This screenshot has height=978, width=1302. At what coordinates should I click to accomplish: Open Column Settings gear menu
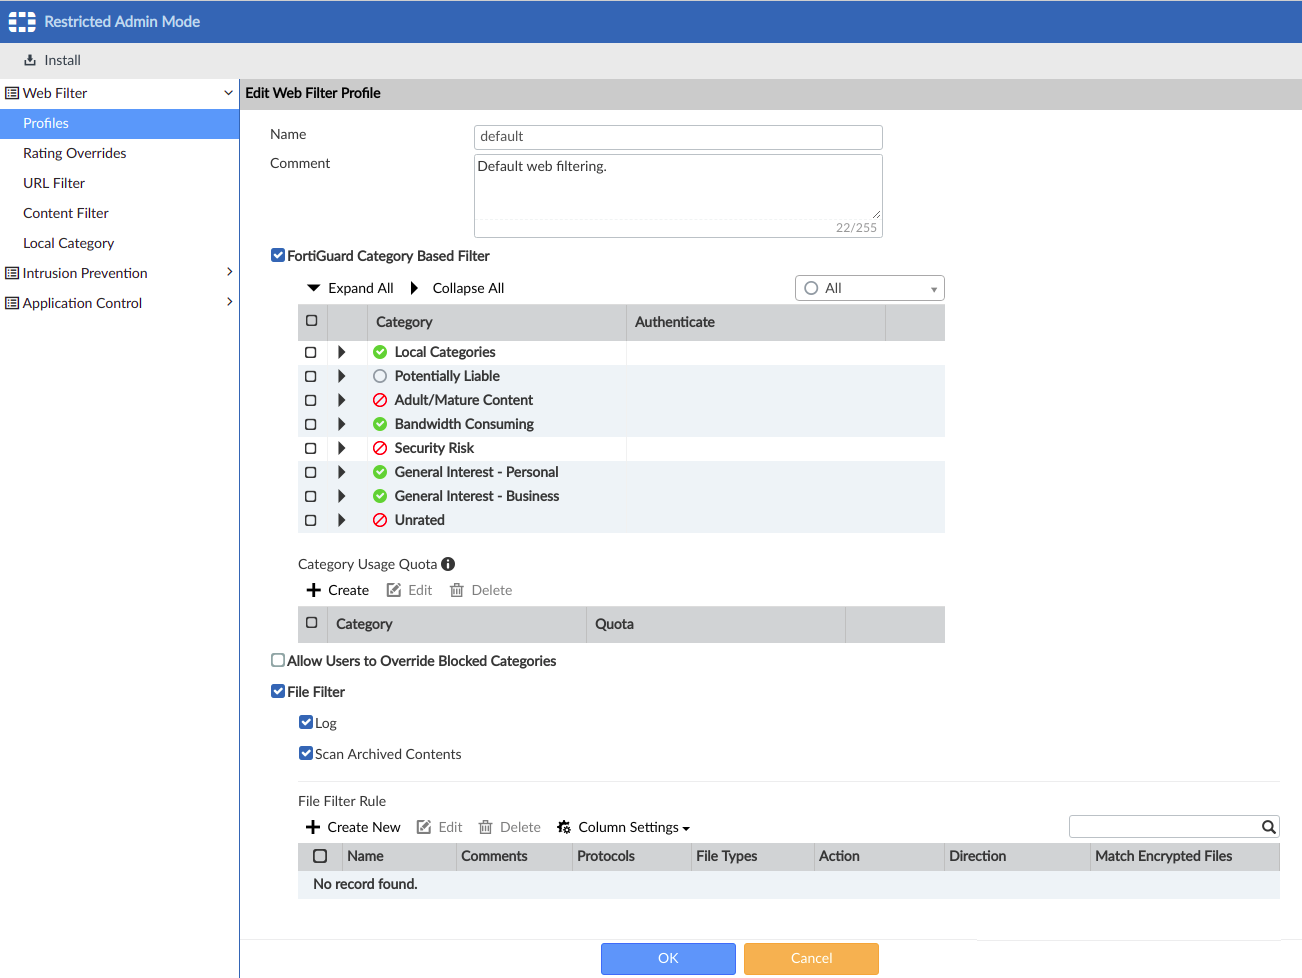tap(564, 827)
